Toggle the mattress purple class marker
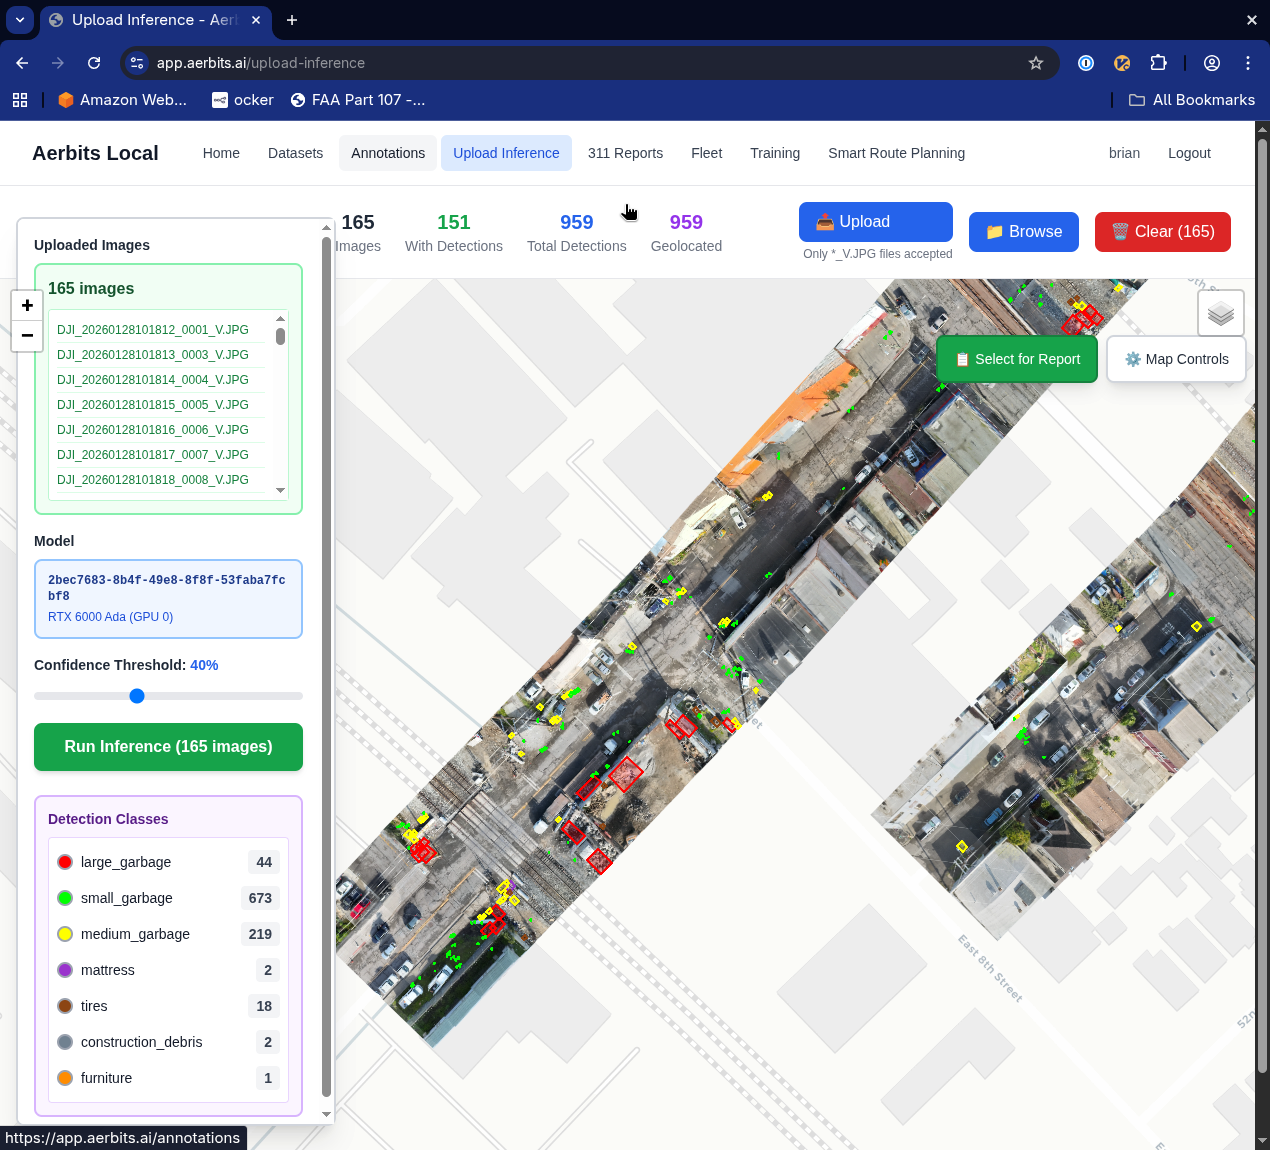 click(65, 969)
